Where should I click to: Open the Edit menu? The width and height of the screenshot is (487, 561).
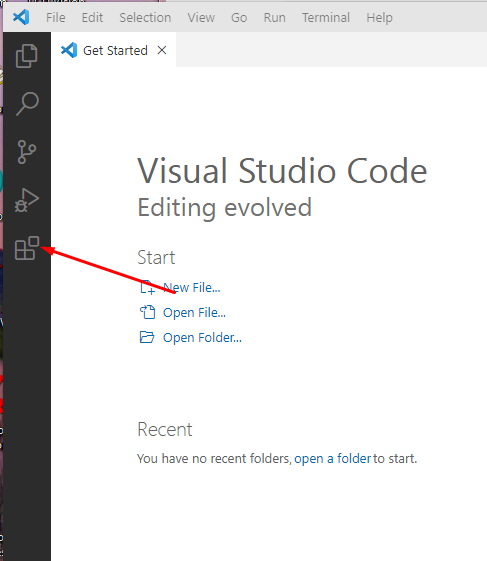(92, 18)
